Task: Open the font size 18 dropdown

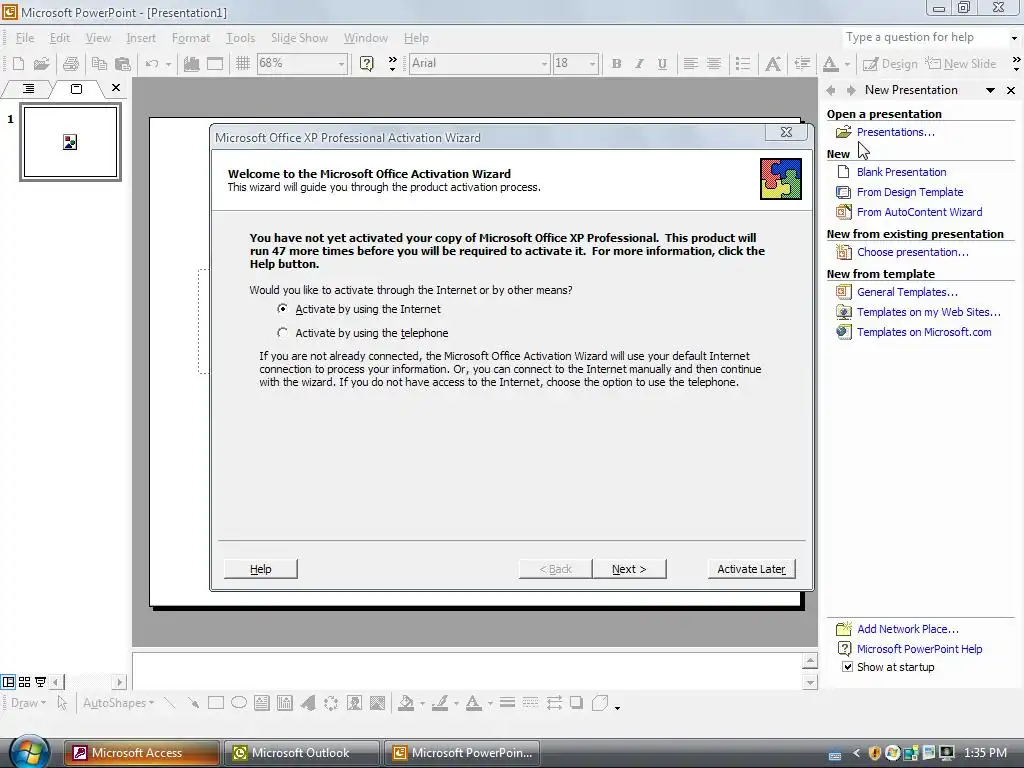Action: pyautogui.click(x=592, y=64)
